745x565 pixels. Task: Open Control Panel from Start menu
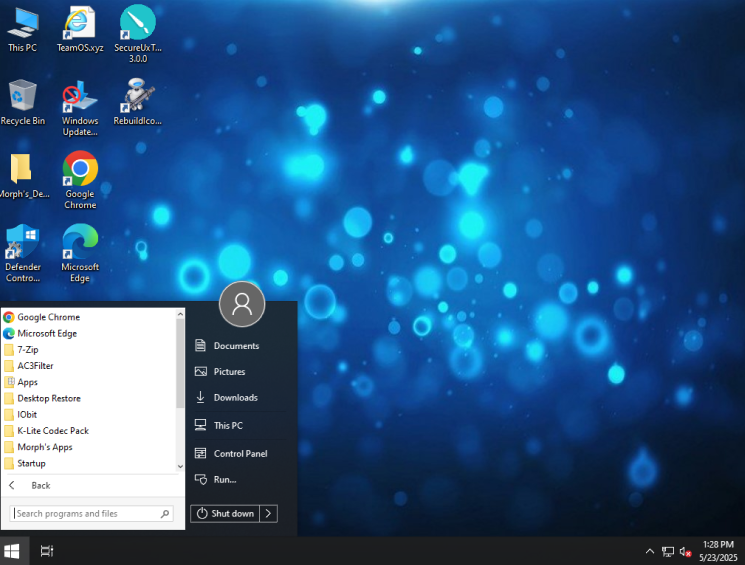[239, 454]
